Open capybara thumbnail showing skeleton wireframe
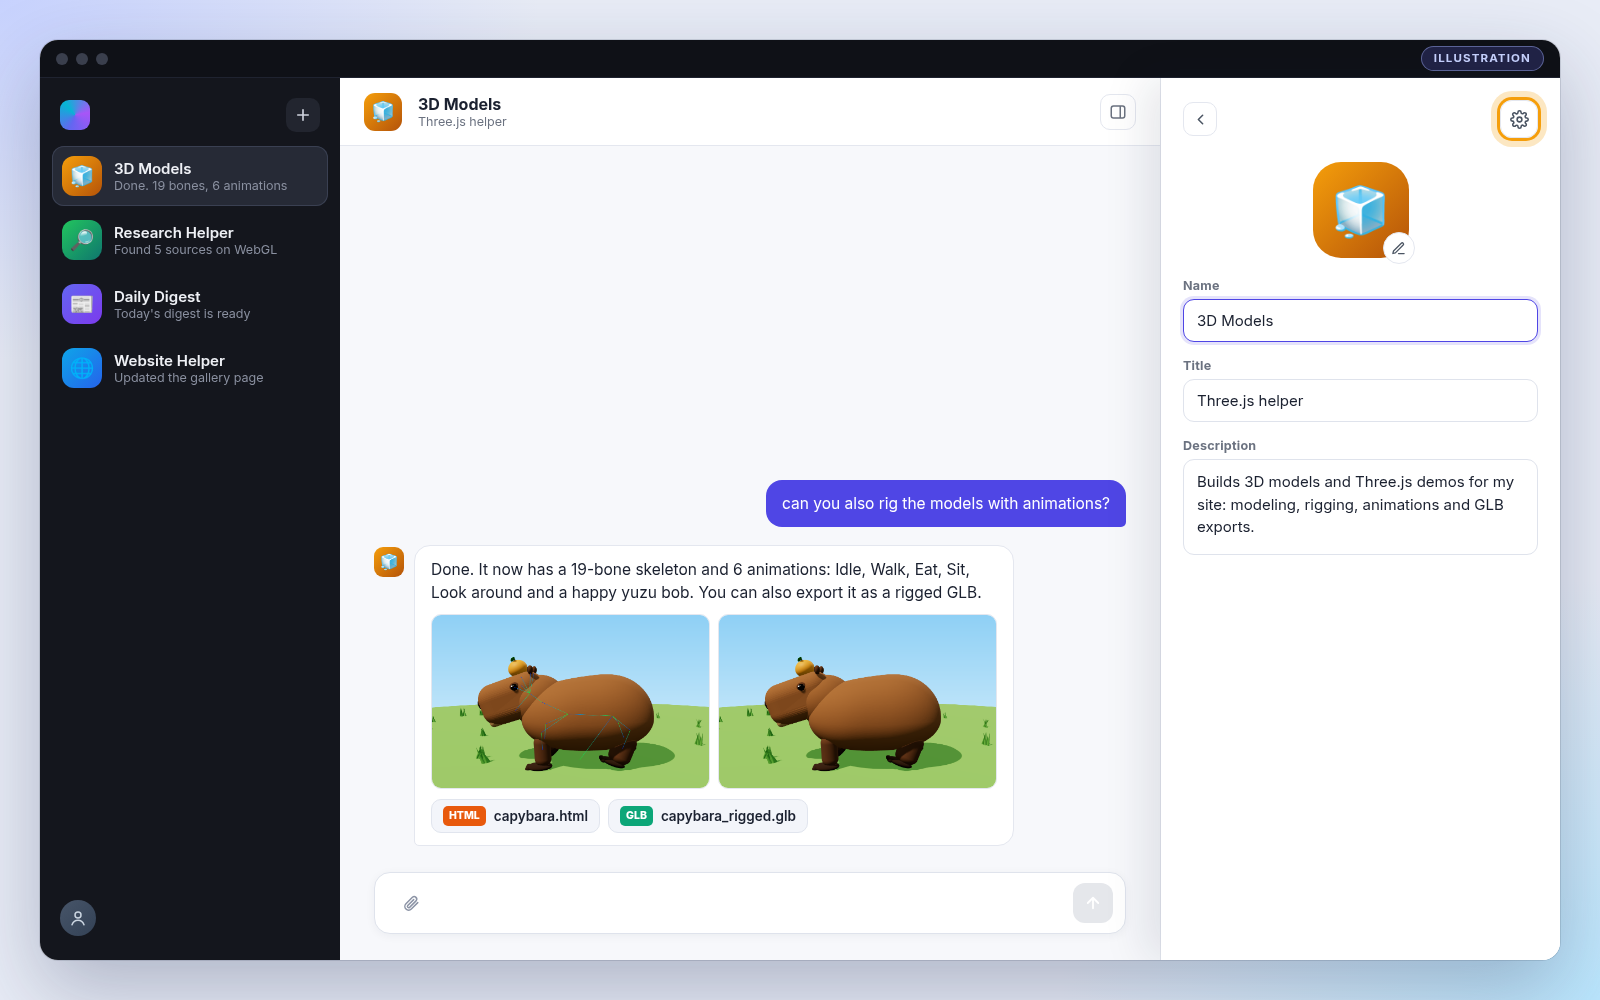 point(570,701)
